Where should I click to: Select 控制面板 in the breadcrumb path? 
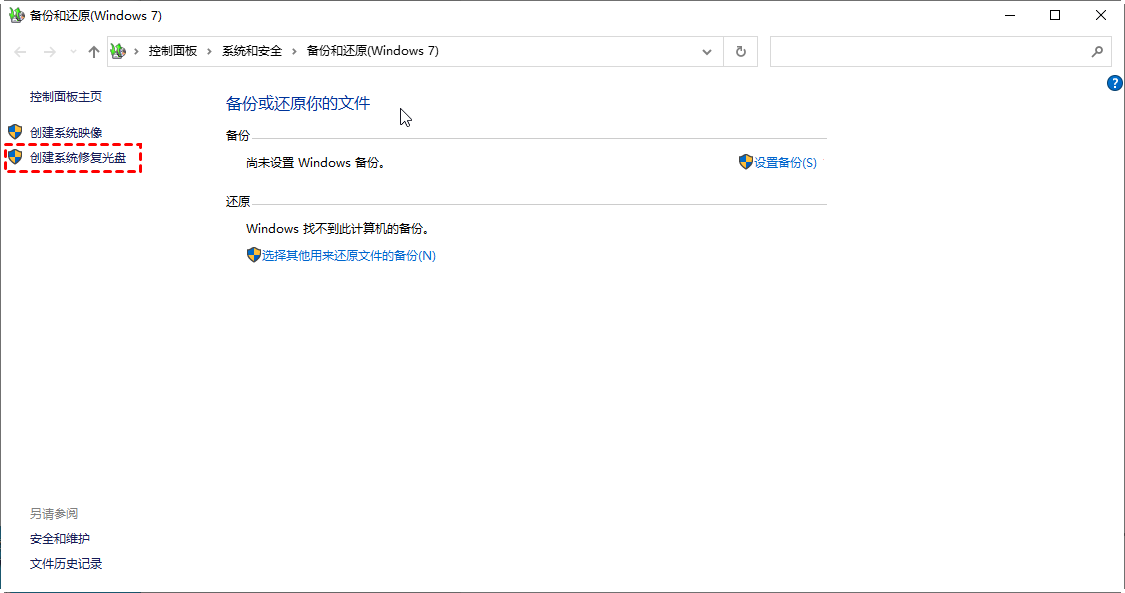(173, 51)
